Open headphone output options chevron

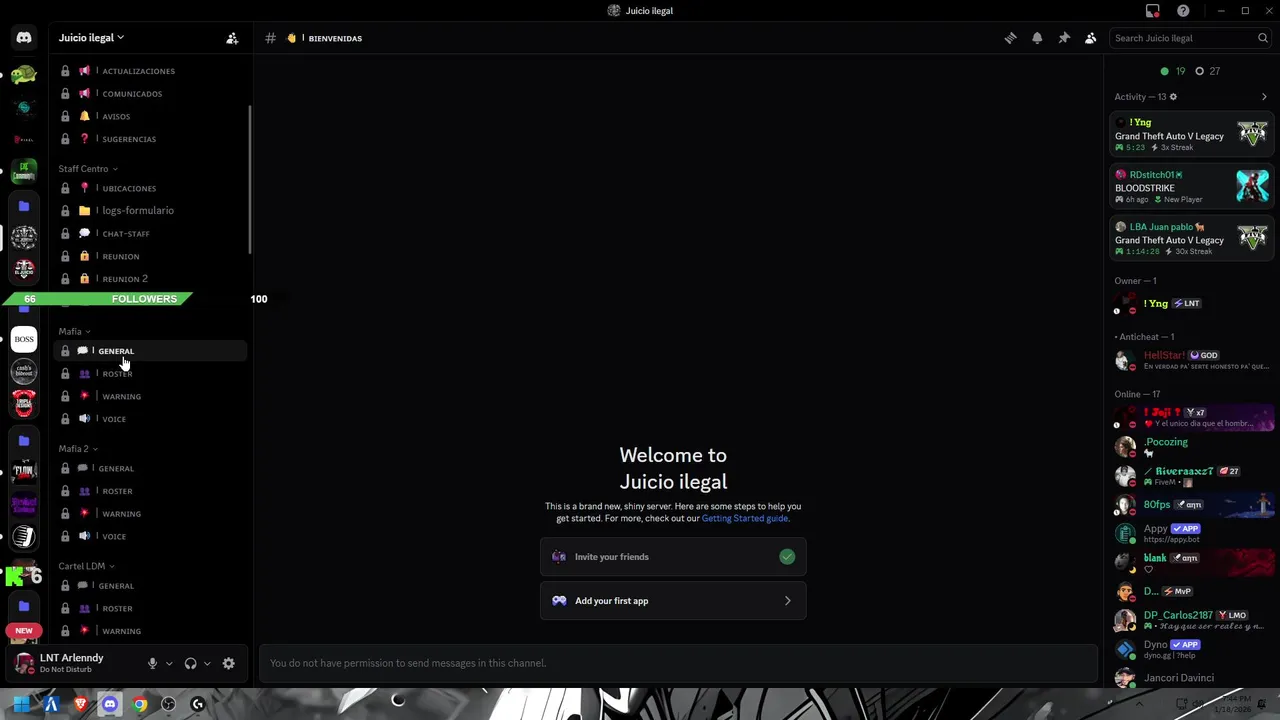click(207, 663)
